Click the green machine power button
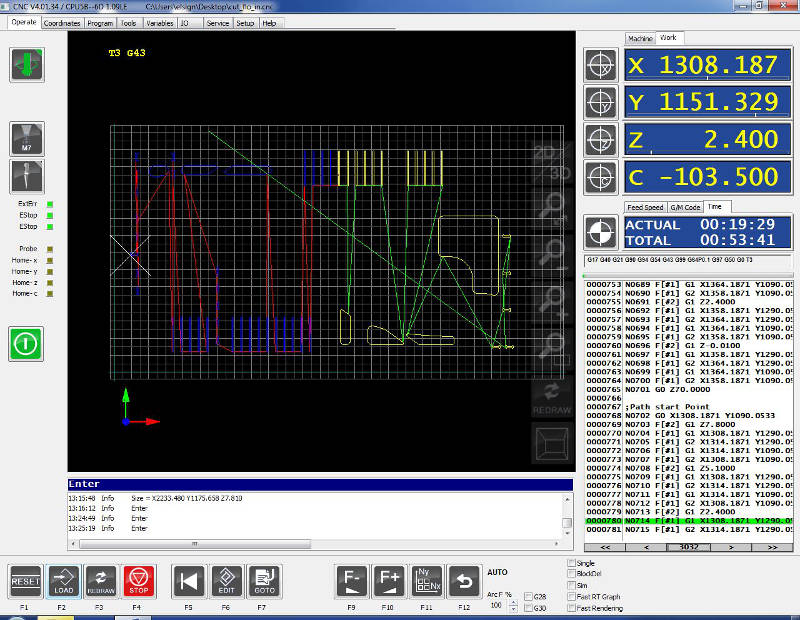This screenshot has width=800, height=620. point(26,343)
